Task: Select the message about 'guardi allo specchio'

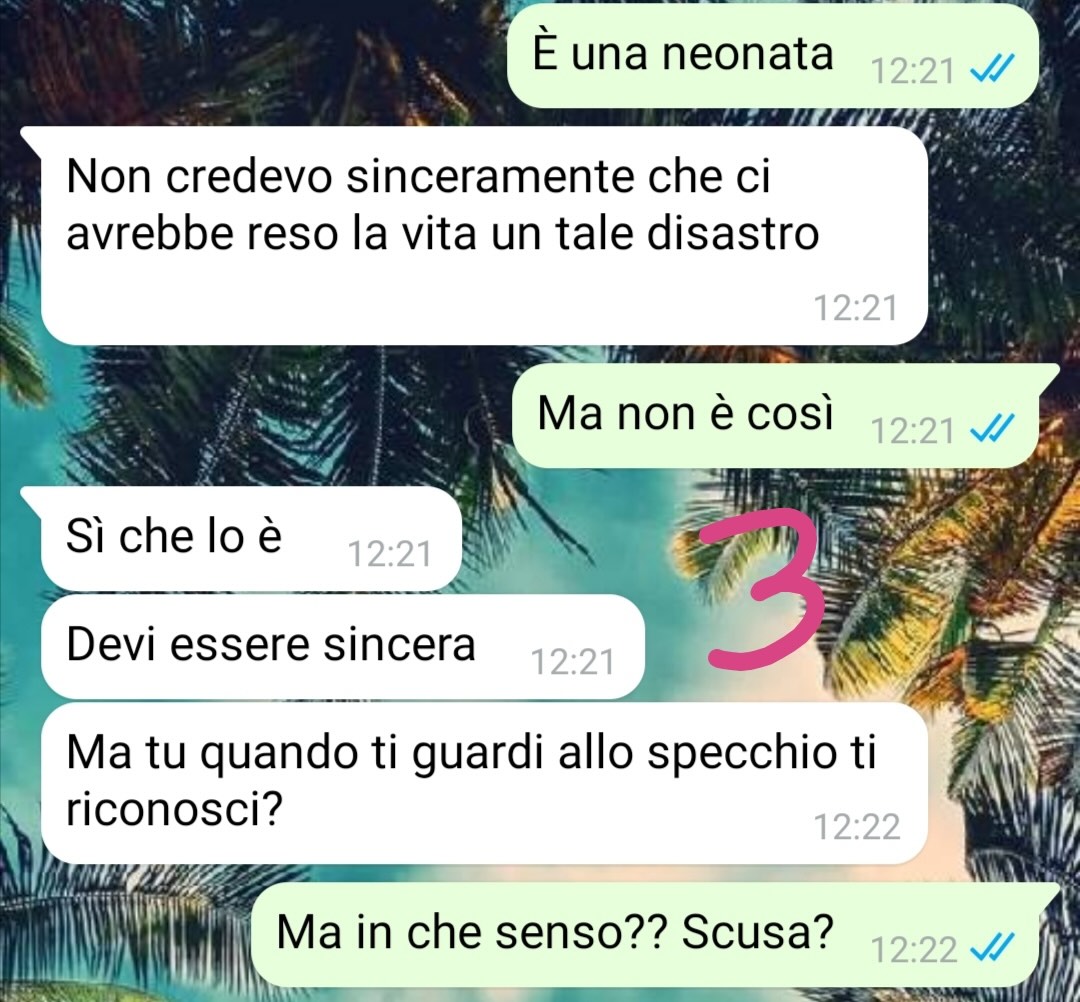Action: coord(484,783)
